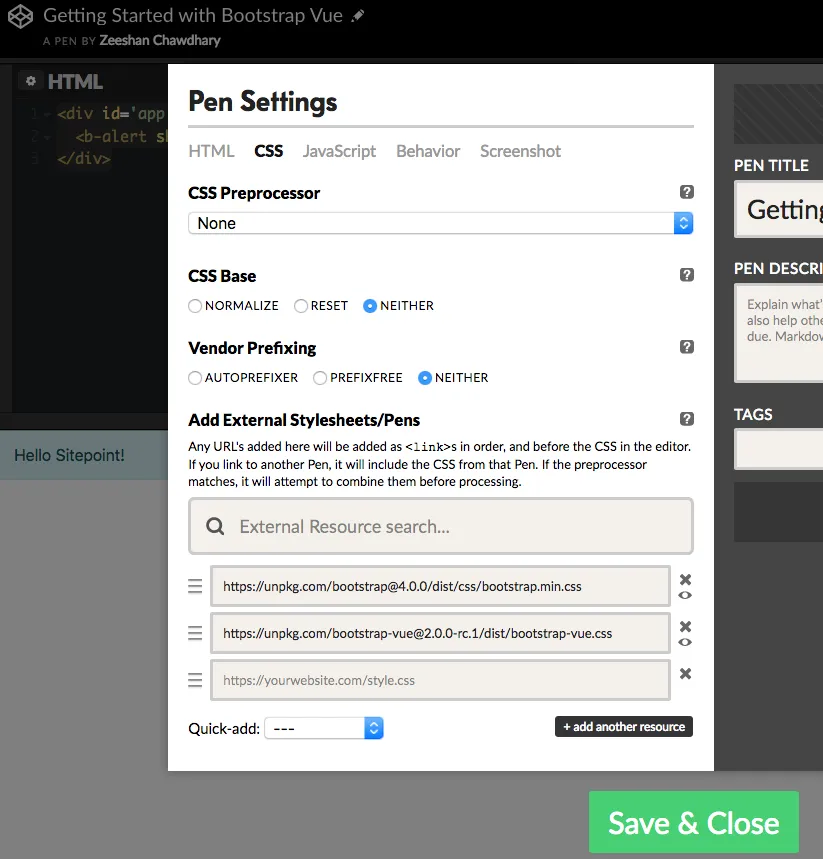The image size is (823, 859).
Task: Preview the bootstrap.min.css resource via eye icon
Action: point(685,595)
